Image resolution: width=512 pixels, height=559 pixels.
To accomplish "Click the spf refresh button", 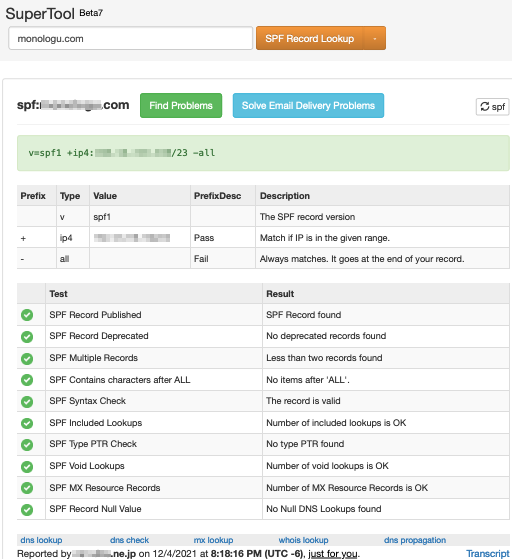I will tap(492, 107).
